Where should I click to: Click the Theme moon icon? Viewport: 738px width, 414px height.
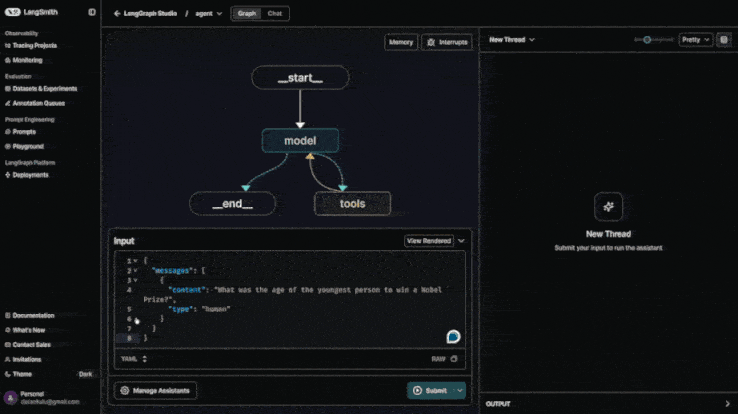[8, 374]
